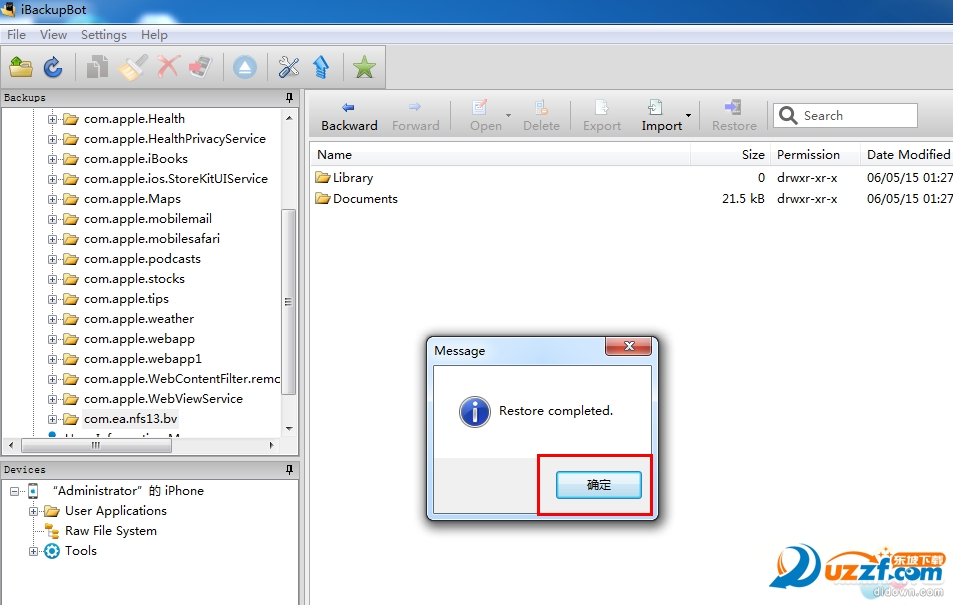The image size is (953, 605).
Task: Open the File menu
Action: coord(16,35)
